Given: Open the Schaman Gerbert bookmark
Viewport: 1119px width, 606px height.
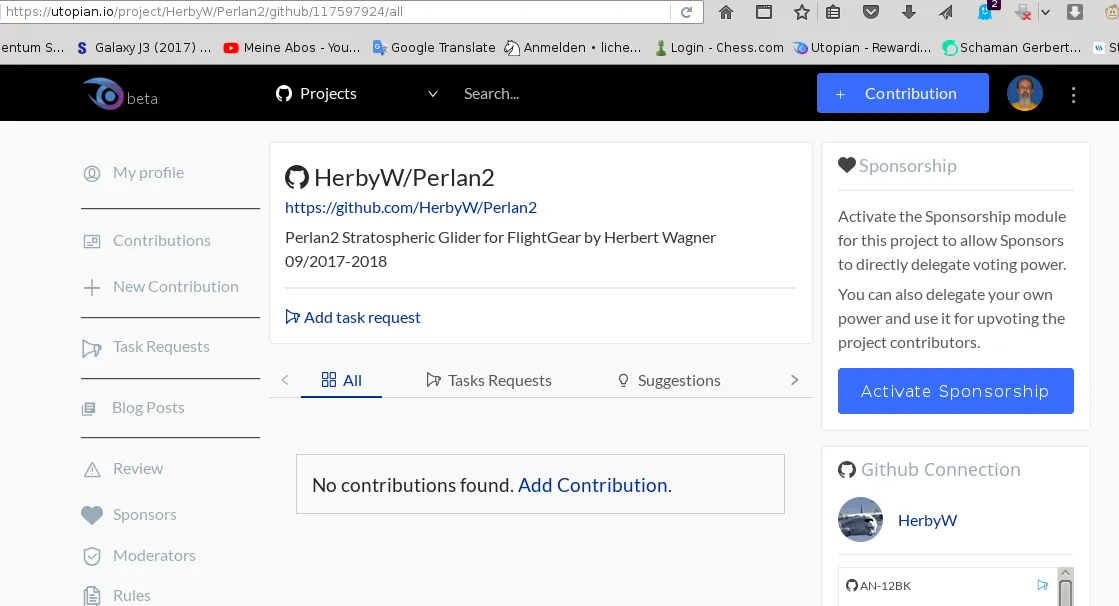Looking at the screenshot, I should point(1011,48).
